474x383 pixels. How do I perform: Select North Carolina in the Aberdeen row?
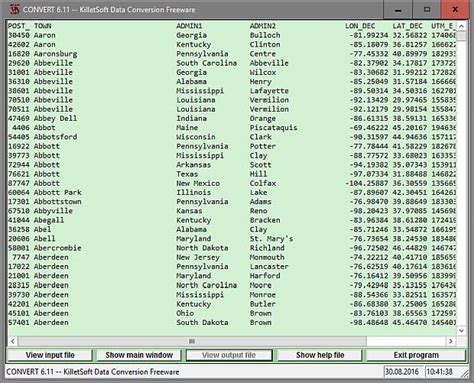point(207,285)
